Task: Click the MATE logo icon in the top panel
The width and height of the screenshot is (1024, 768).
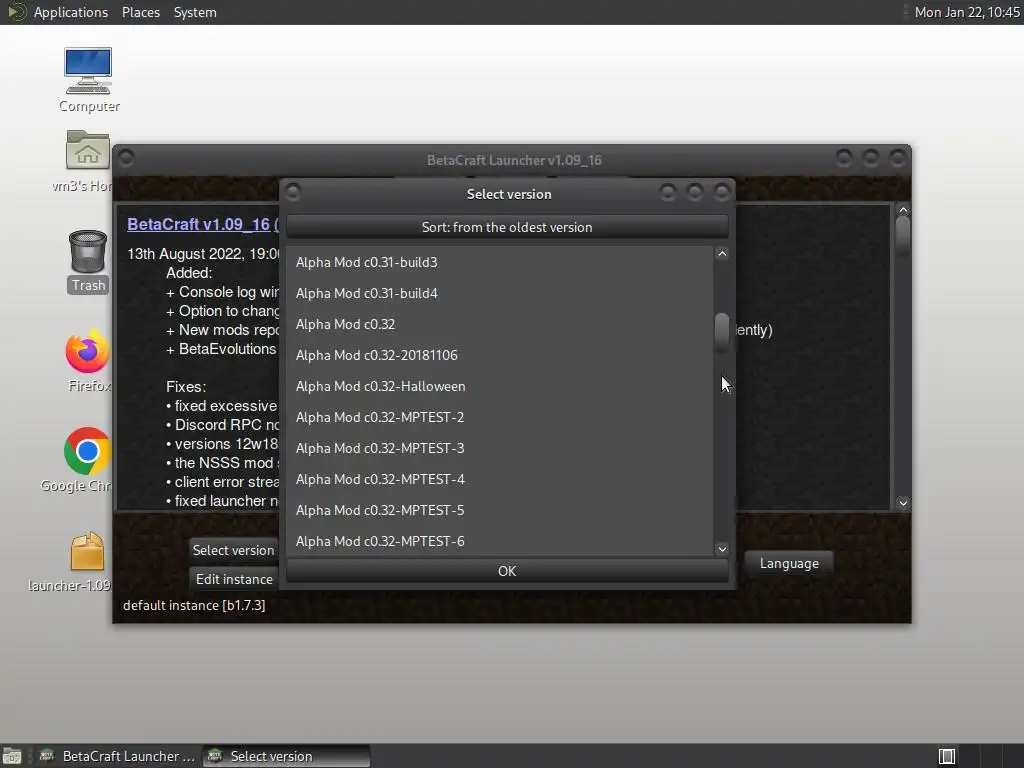Action: point(16,12)
